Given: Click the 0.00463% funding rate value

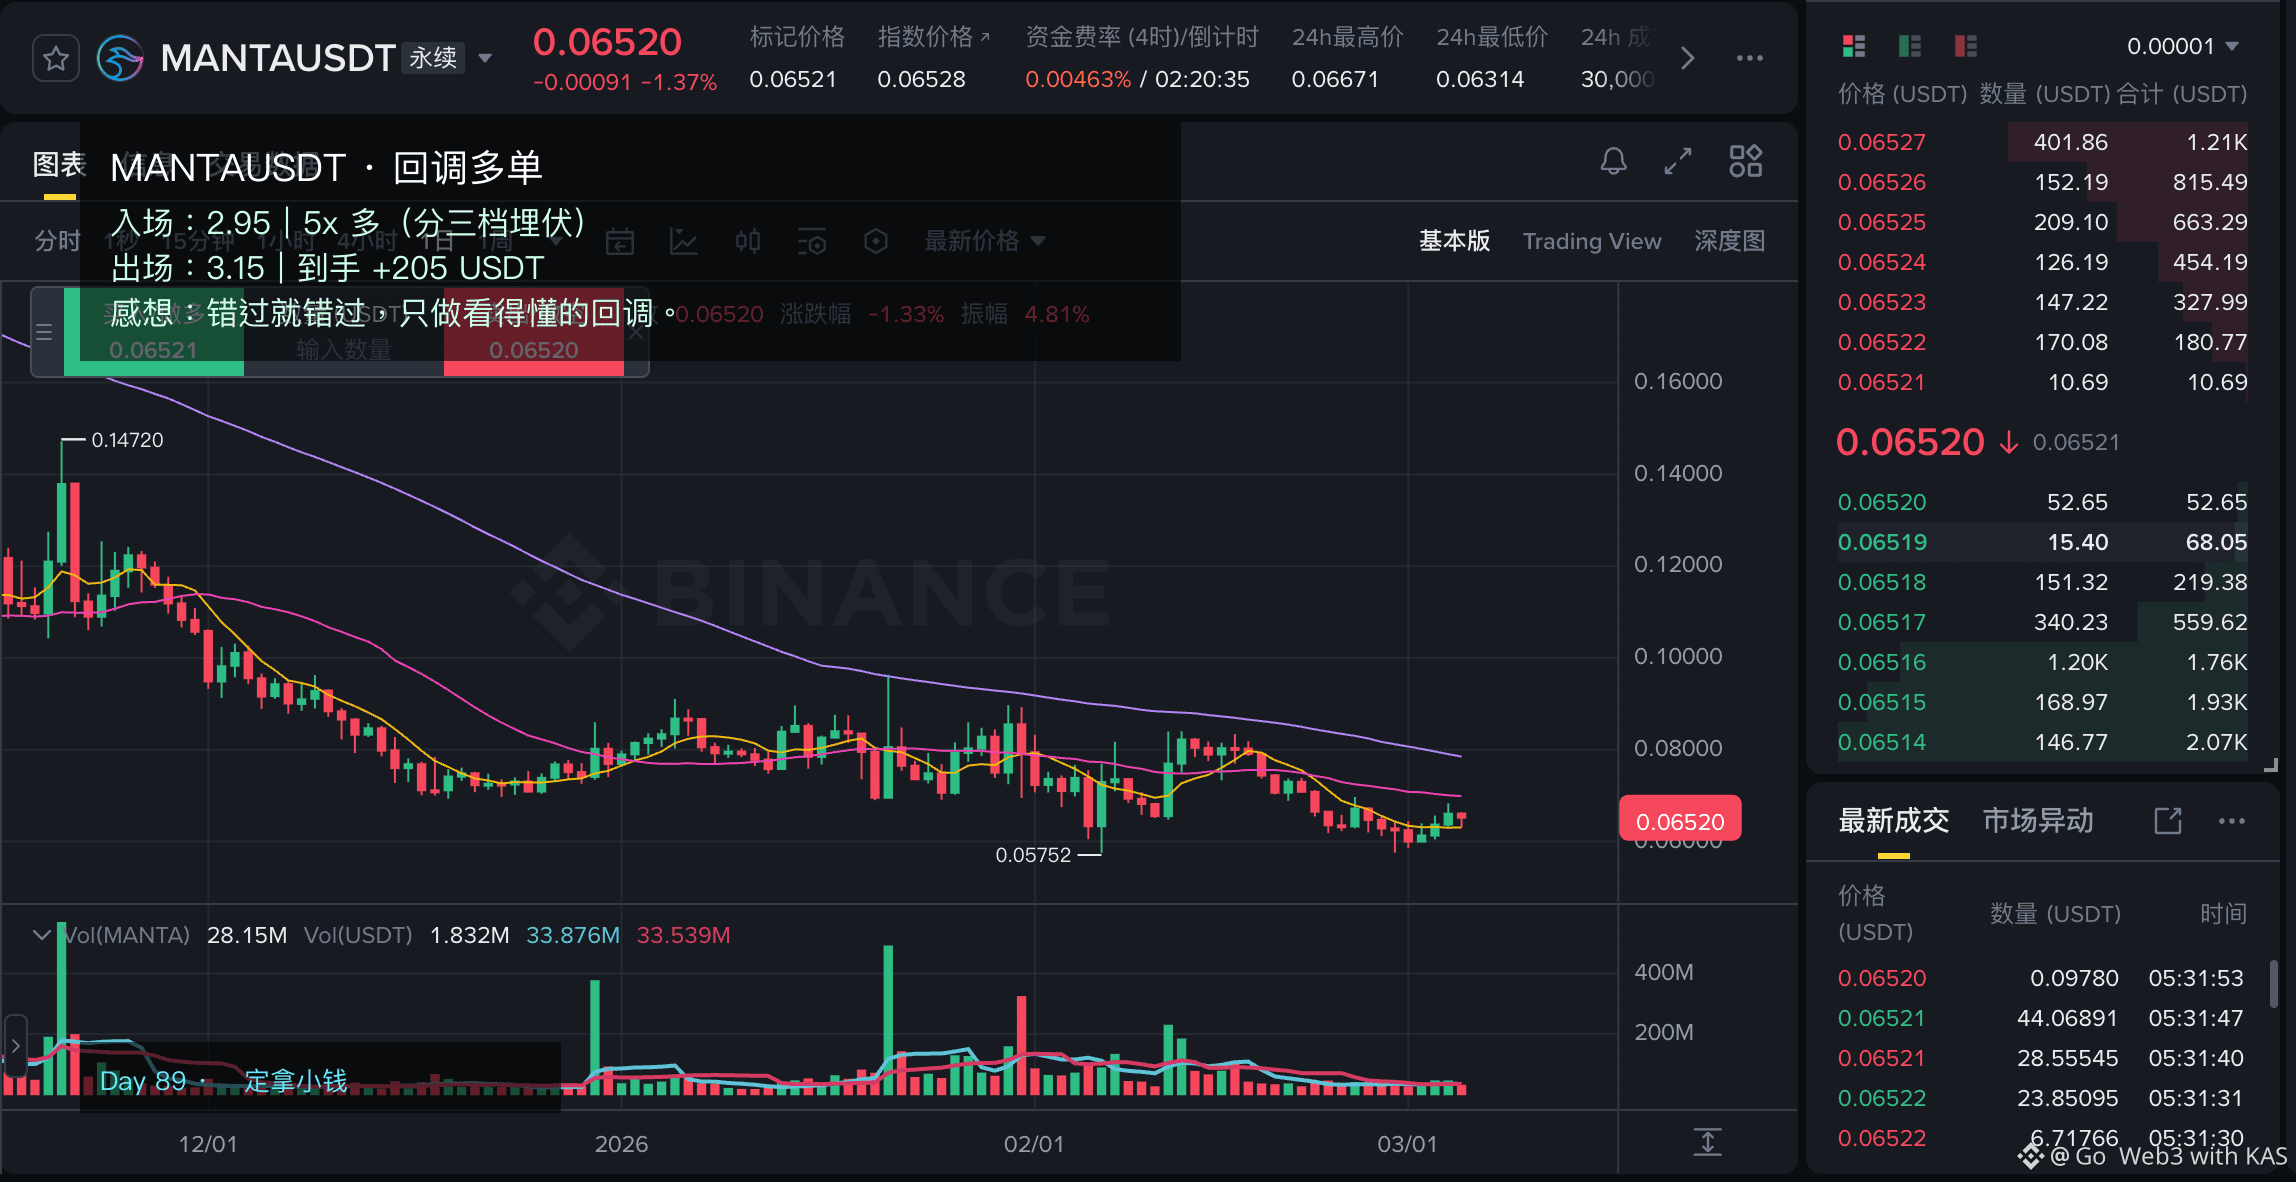Looking at the screenshot, I should pos(1078,79).
